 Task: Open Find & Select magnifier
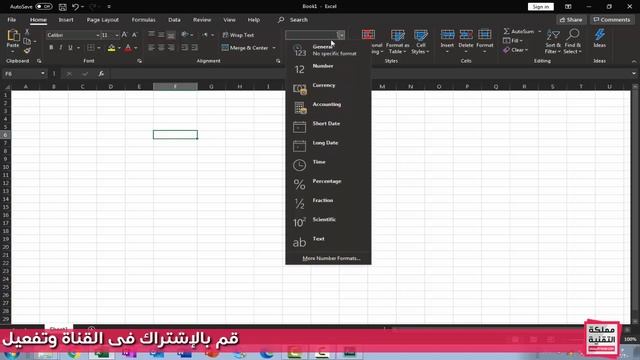click(573, 41)
